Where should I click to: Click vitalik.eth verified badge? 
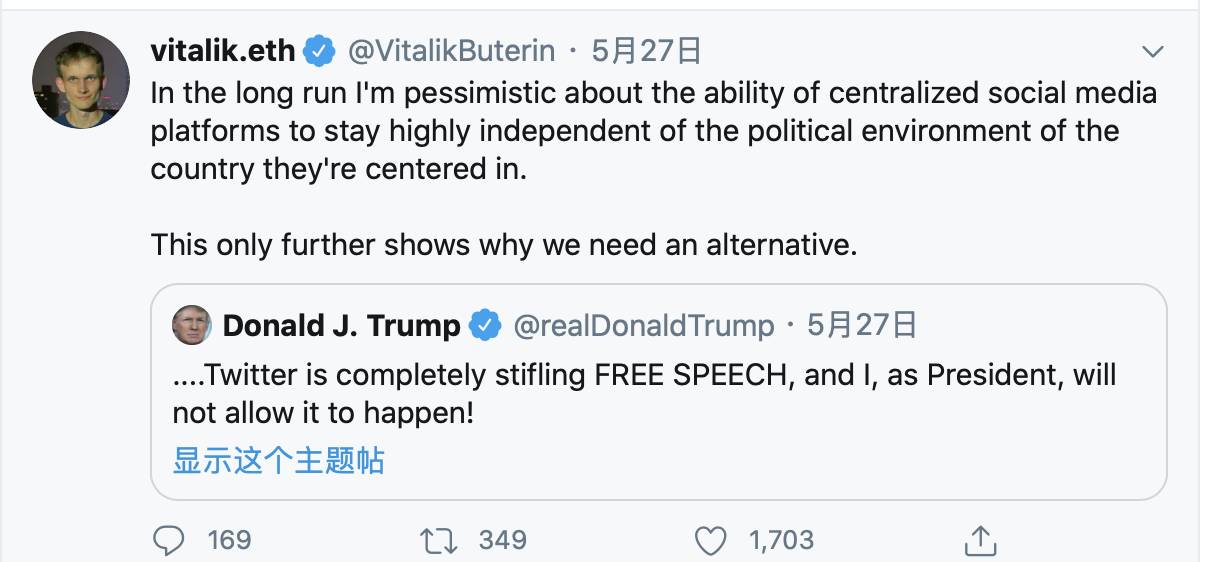tap(320, 49)
